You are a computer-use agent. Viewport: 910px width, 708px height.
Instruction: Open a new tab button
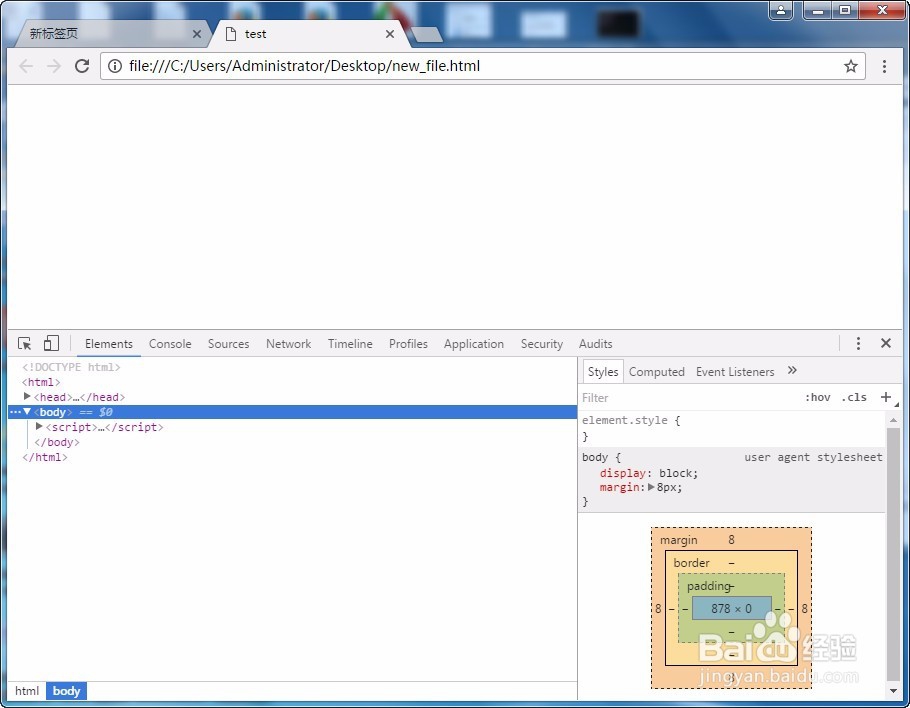click(427, 35)
